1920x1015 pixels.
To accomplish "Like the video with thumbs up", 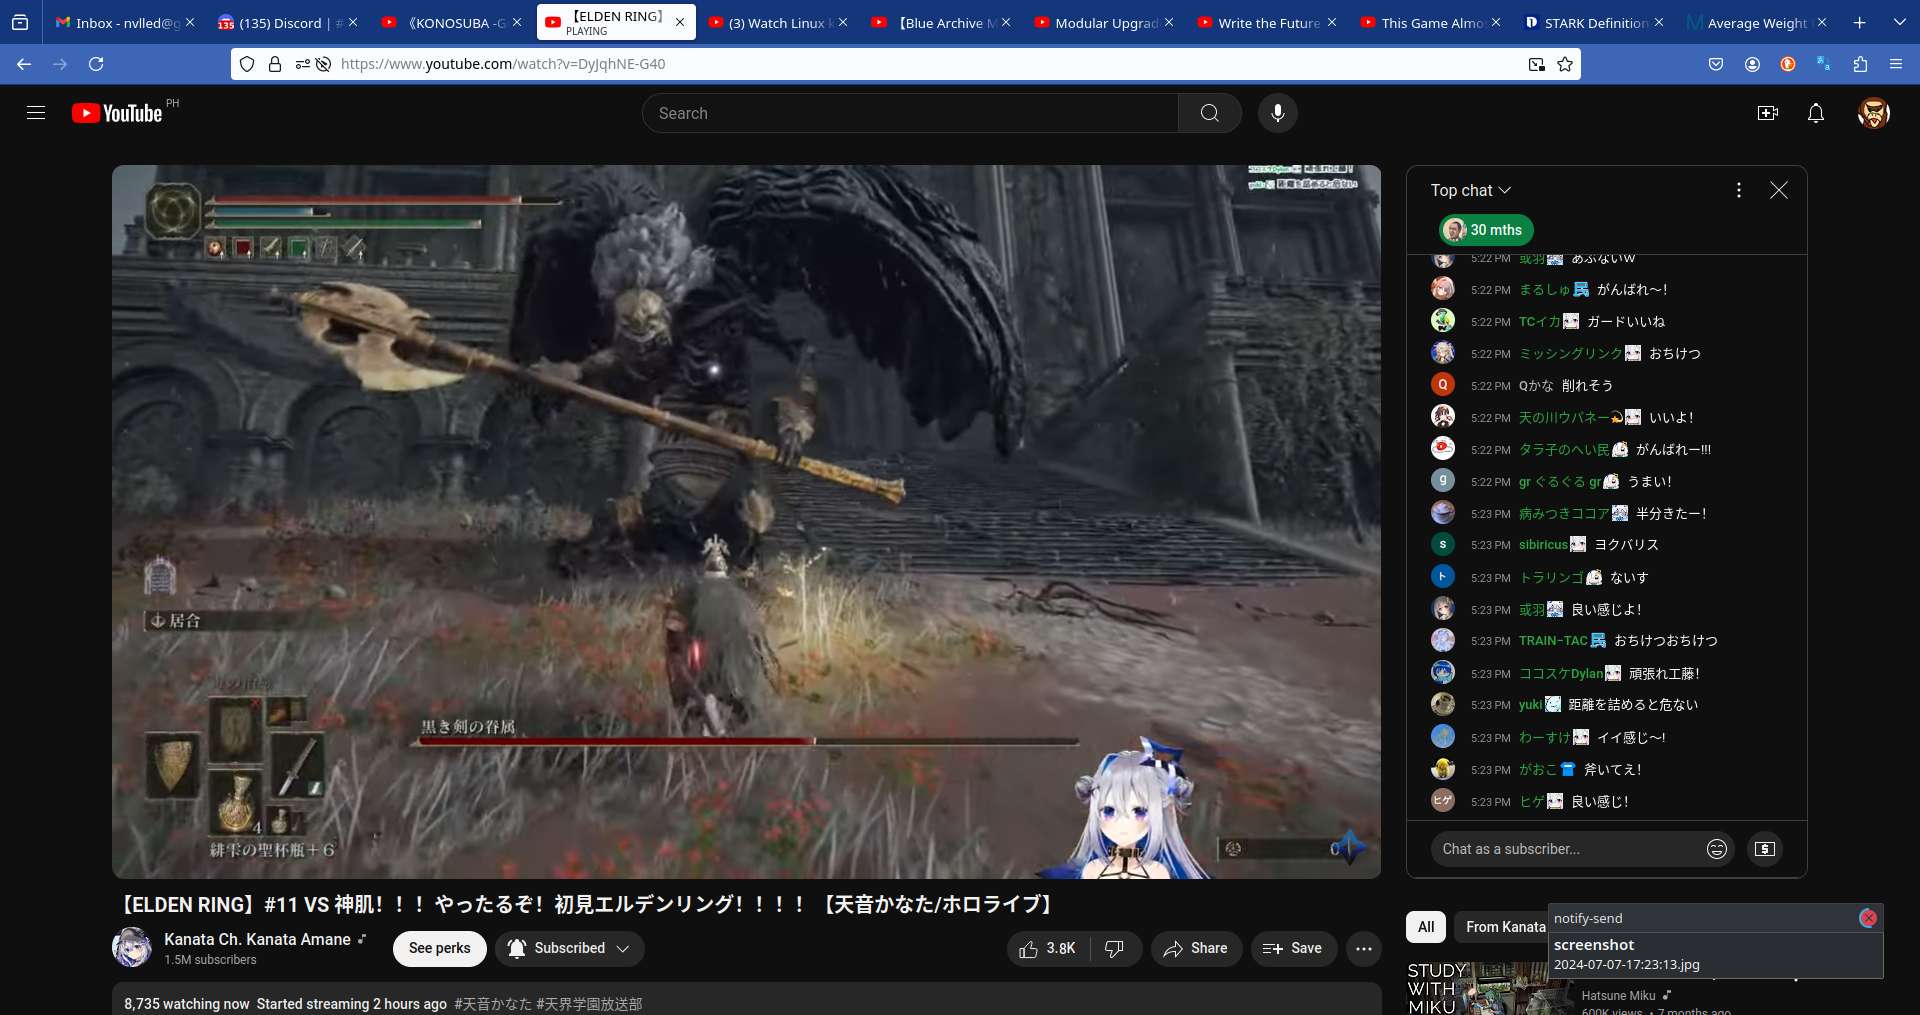I will [x=1047, y=948].
